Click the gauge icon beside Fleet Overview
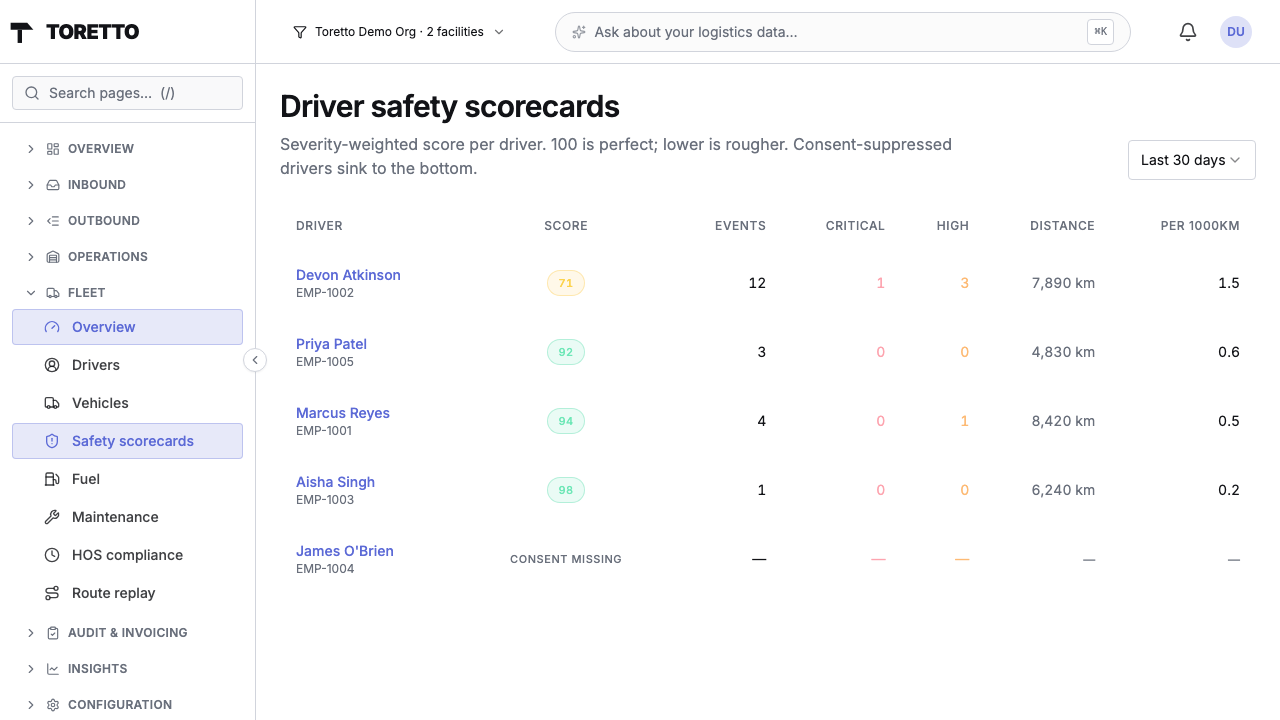1280x720 pixels. [52, 327]
